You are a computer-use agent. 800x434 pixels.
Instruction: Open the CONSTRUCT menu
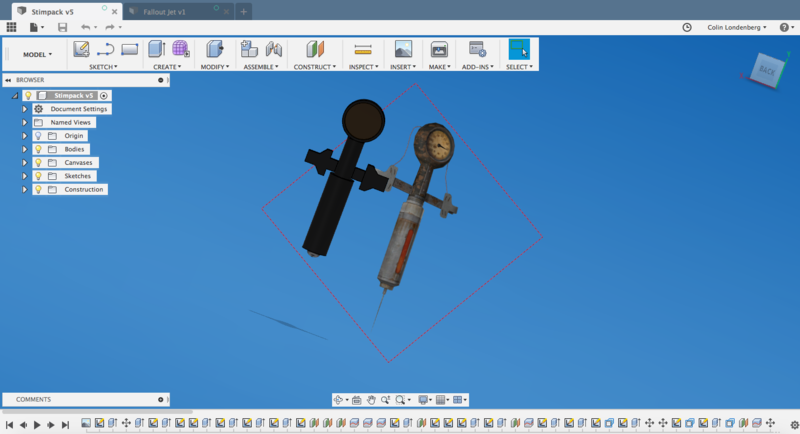[x=315, y=67]
